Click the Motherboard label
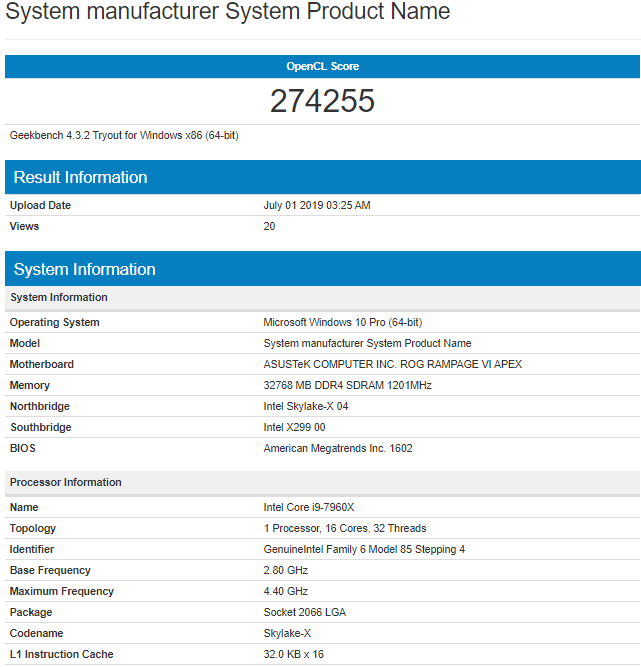The width and height of the screenshot is (641, 667). click(x=42, y=364)
